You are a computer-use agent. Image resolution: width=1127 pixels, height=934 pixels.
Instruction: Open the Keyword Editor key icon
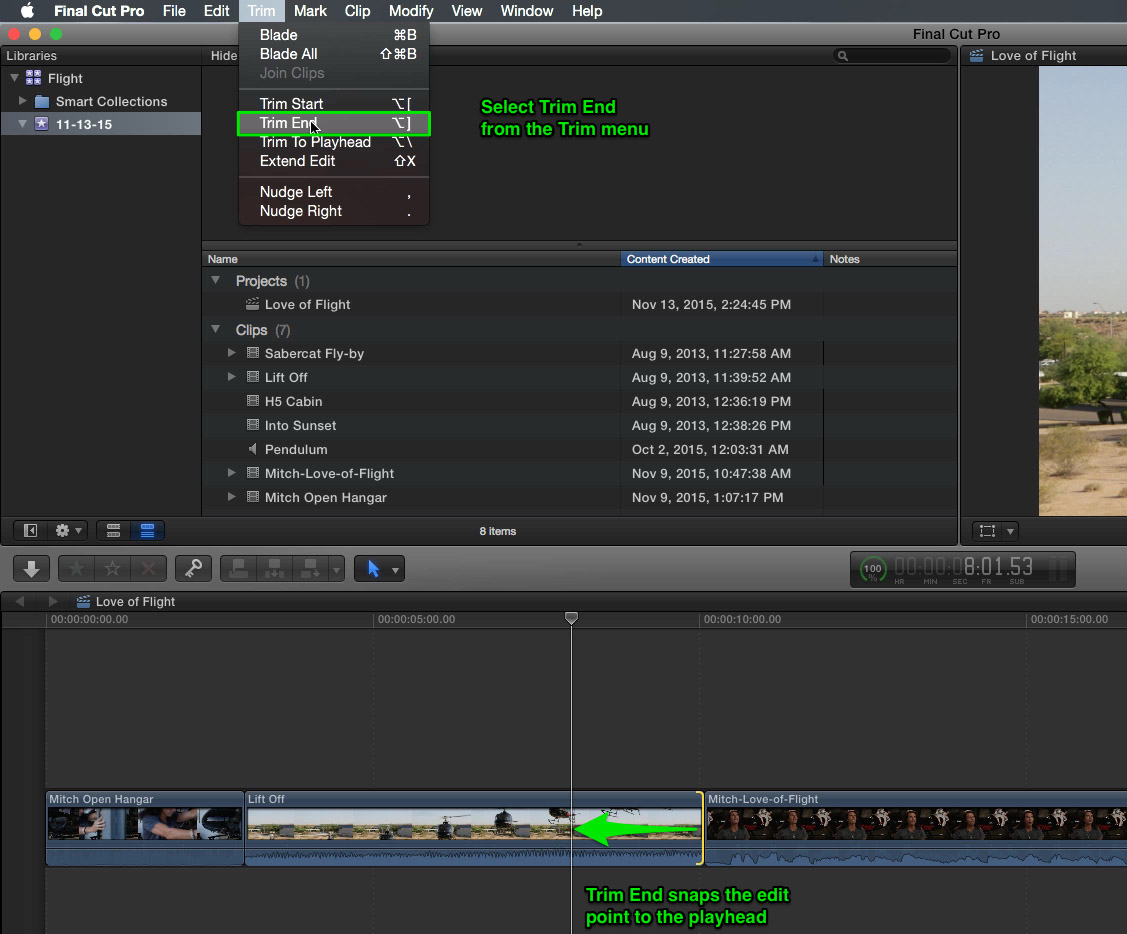point(193,569)
